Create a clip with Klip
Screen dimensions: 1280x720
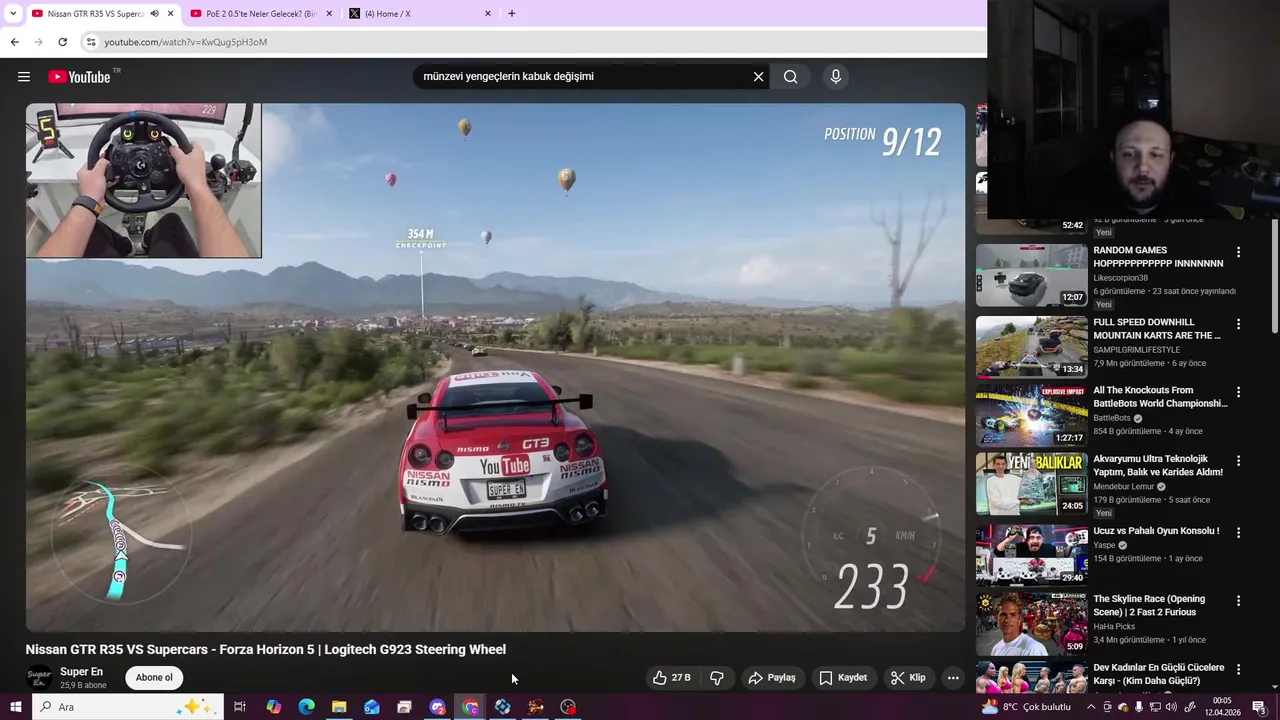click(908, 678)
